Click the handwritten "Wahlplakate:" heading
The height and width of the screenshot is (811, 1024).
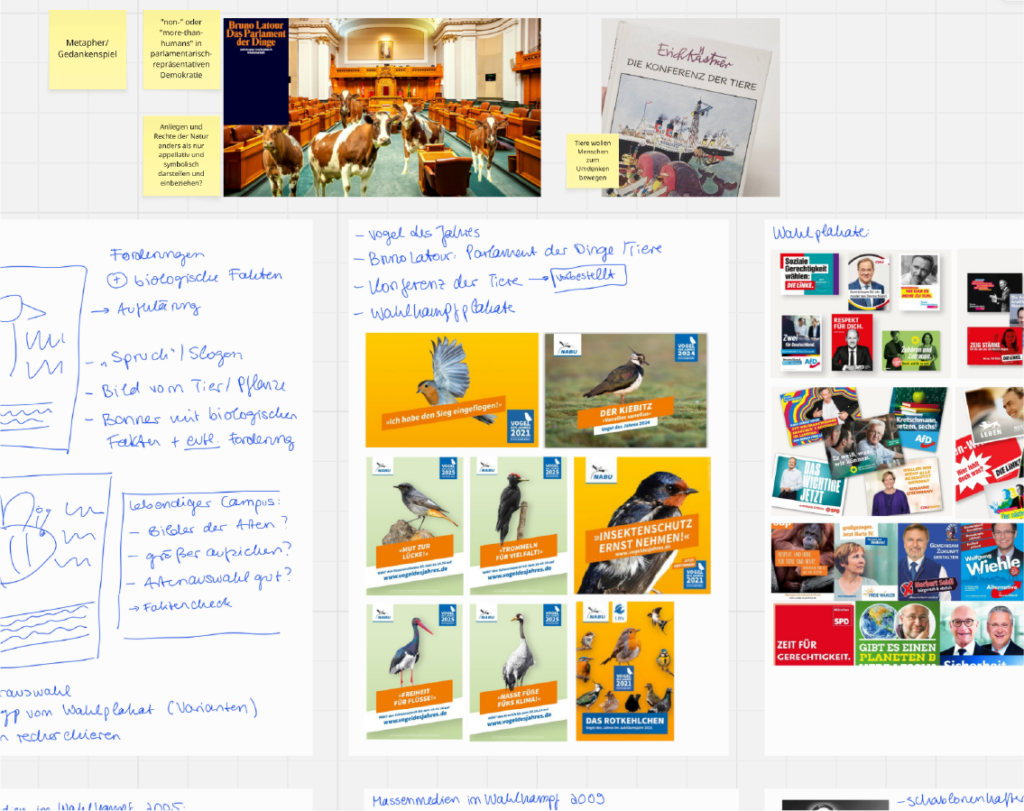820,234
